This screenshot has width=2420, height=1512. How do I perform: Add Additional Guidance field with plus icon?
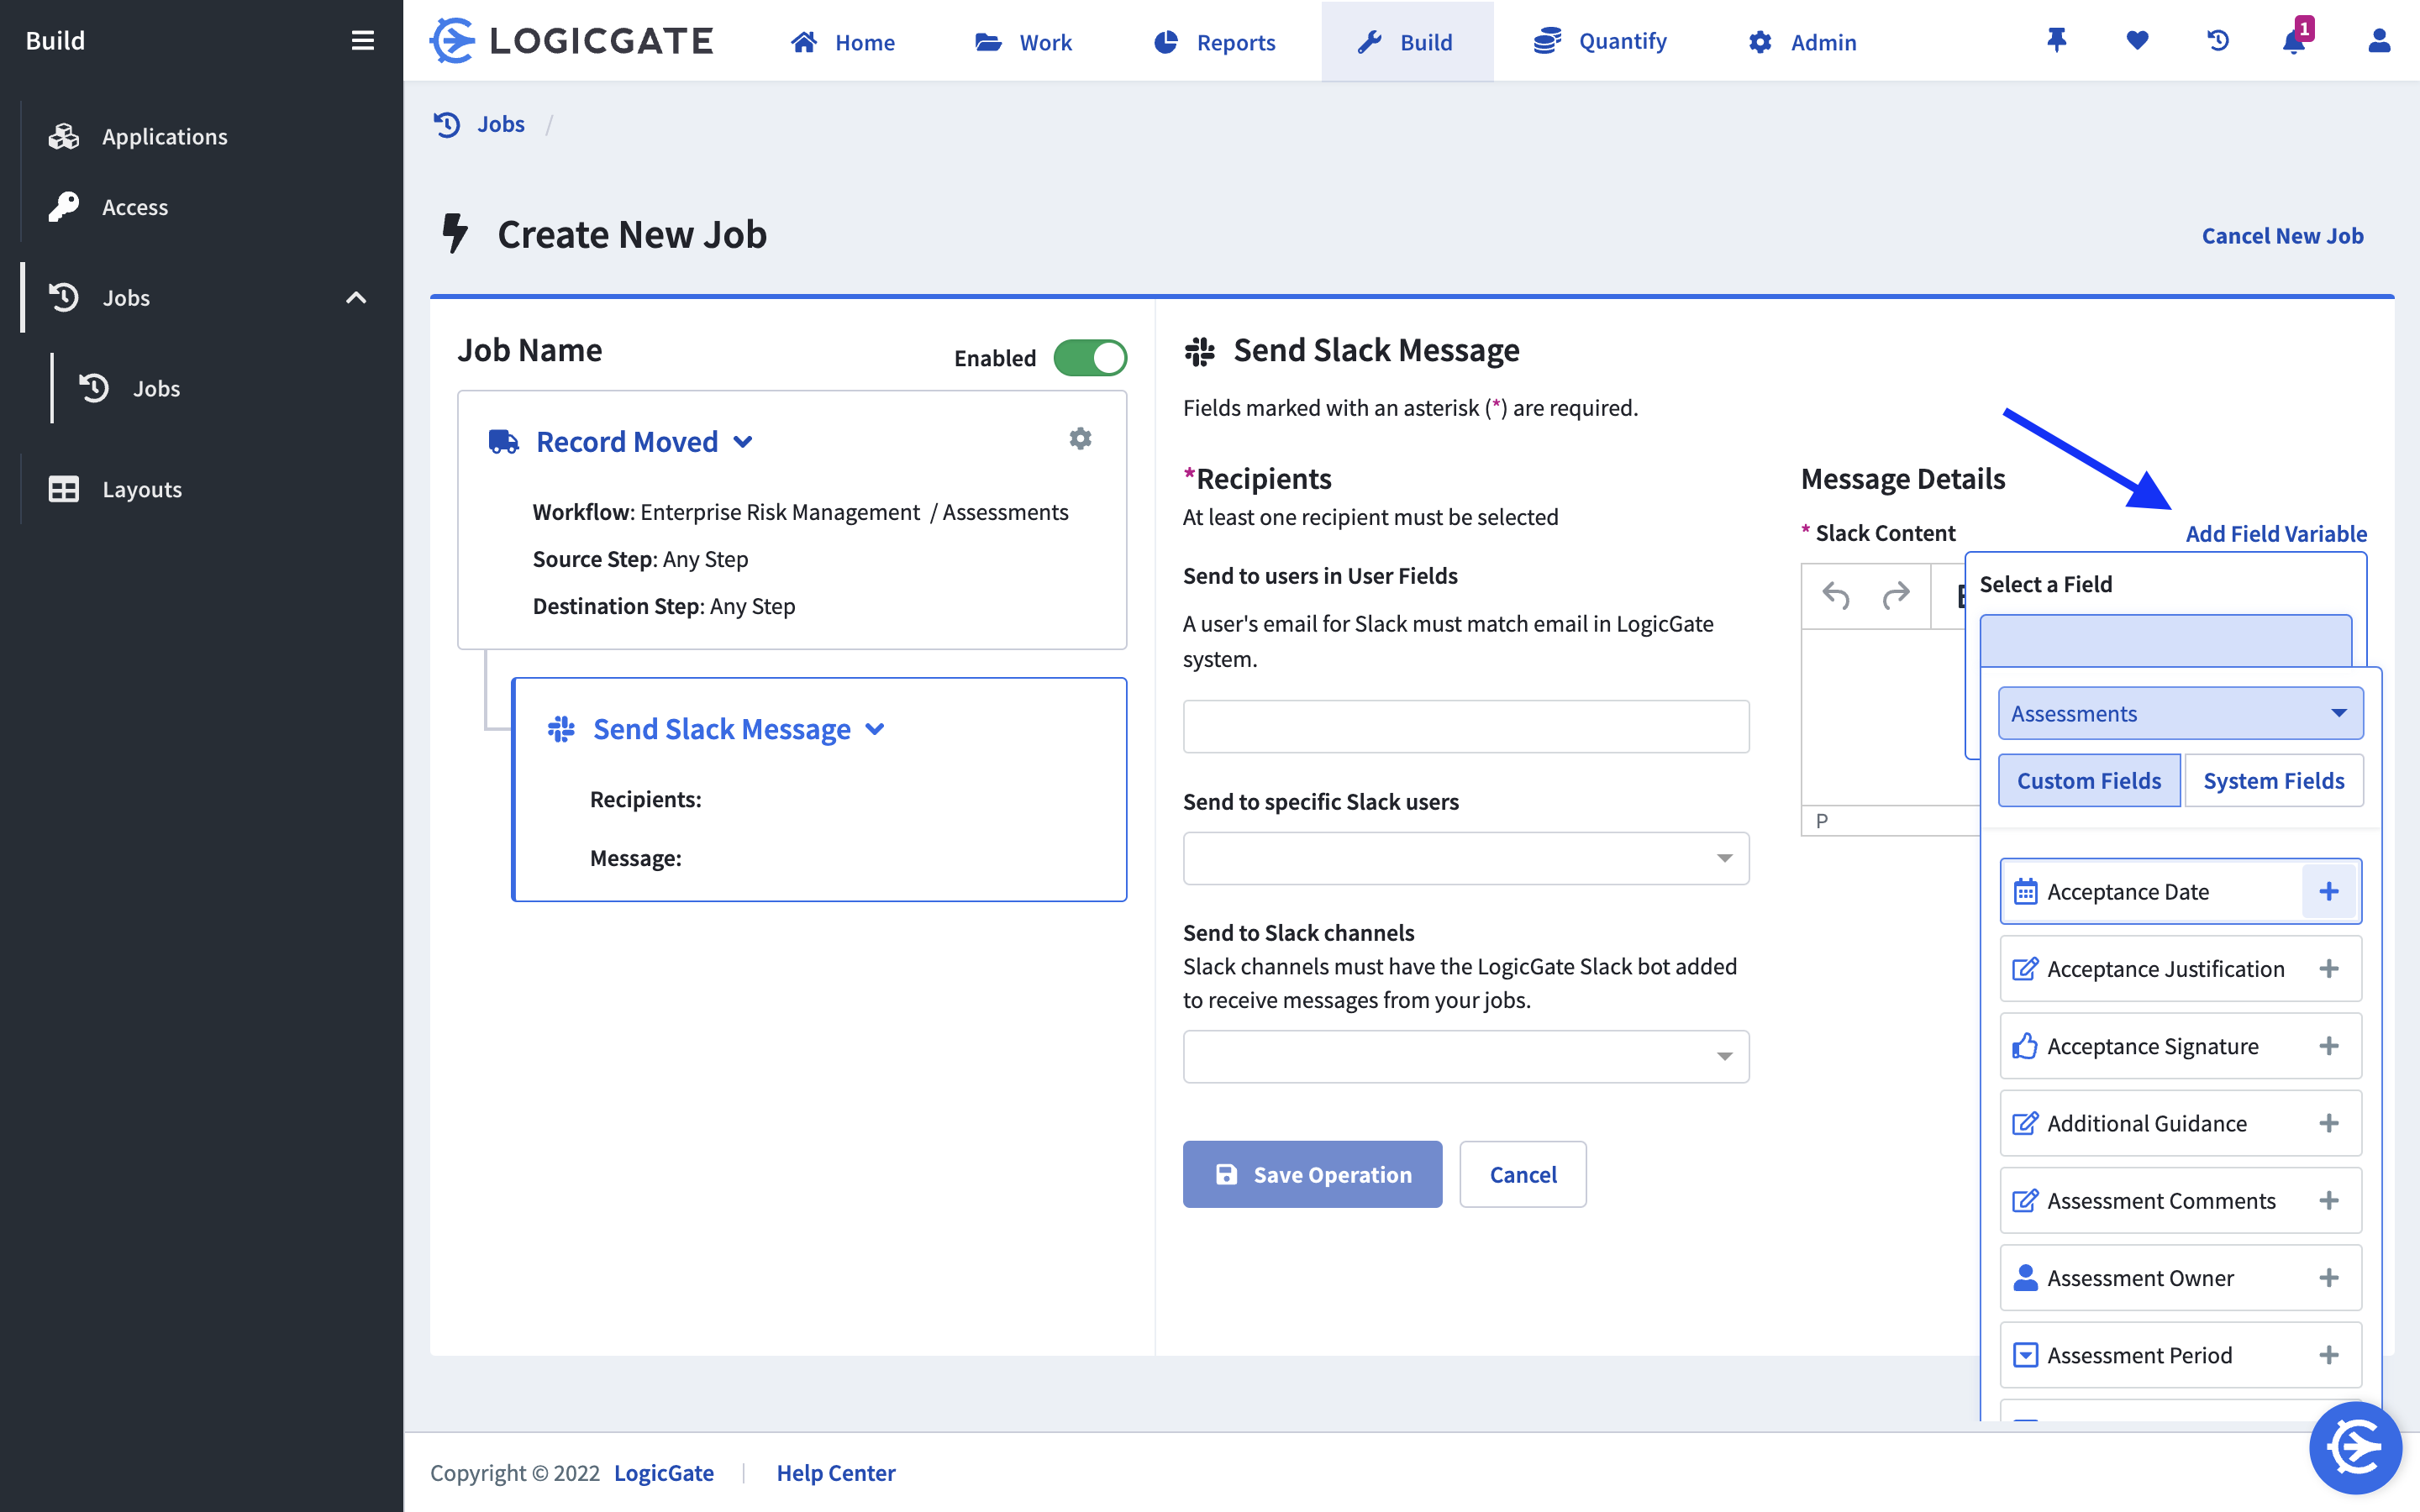click(2329, 1123)
